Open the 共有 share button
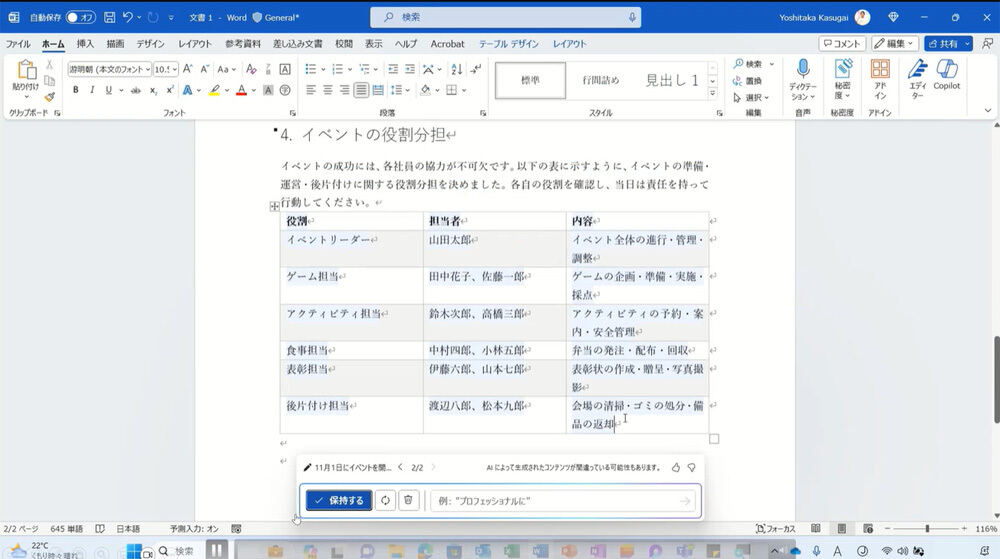The height and width of the screenshot is (559, 1000). click(x=943, y=43)
